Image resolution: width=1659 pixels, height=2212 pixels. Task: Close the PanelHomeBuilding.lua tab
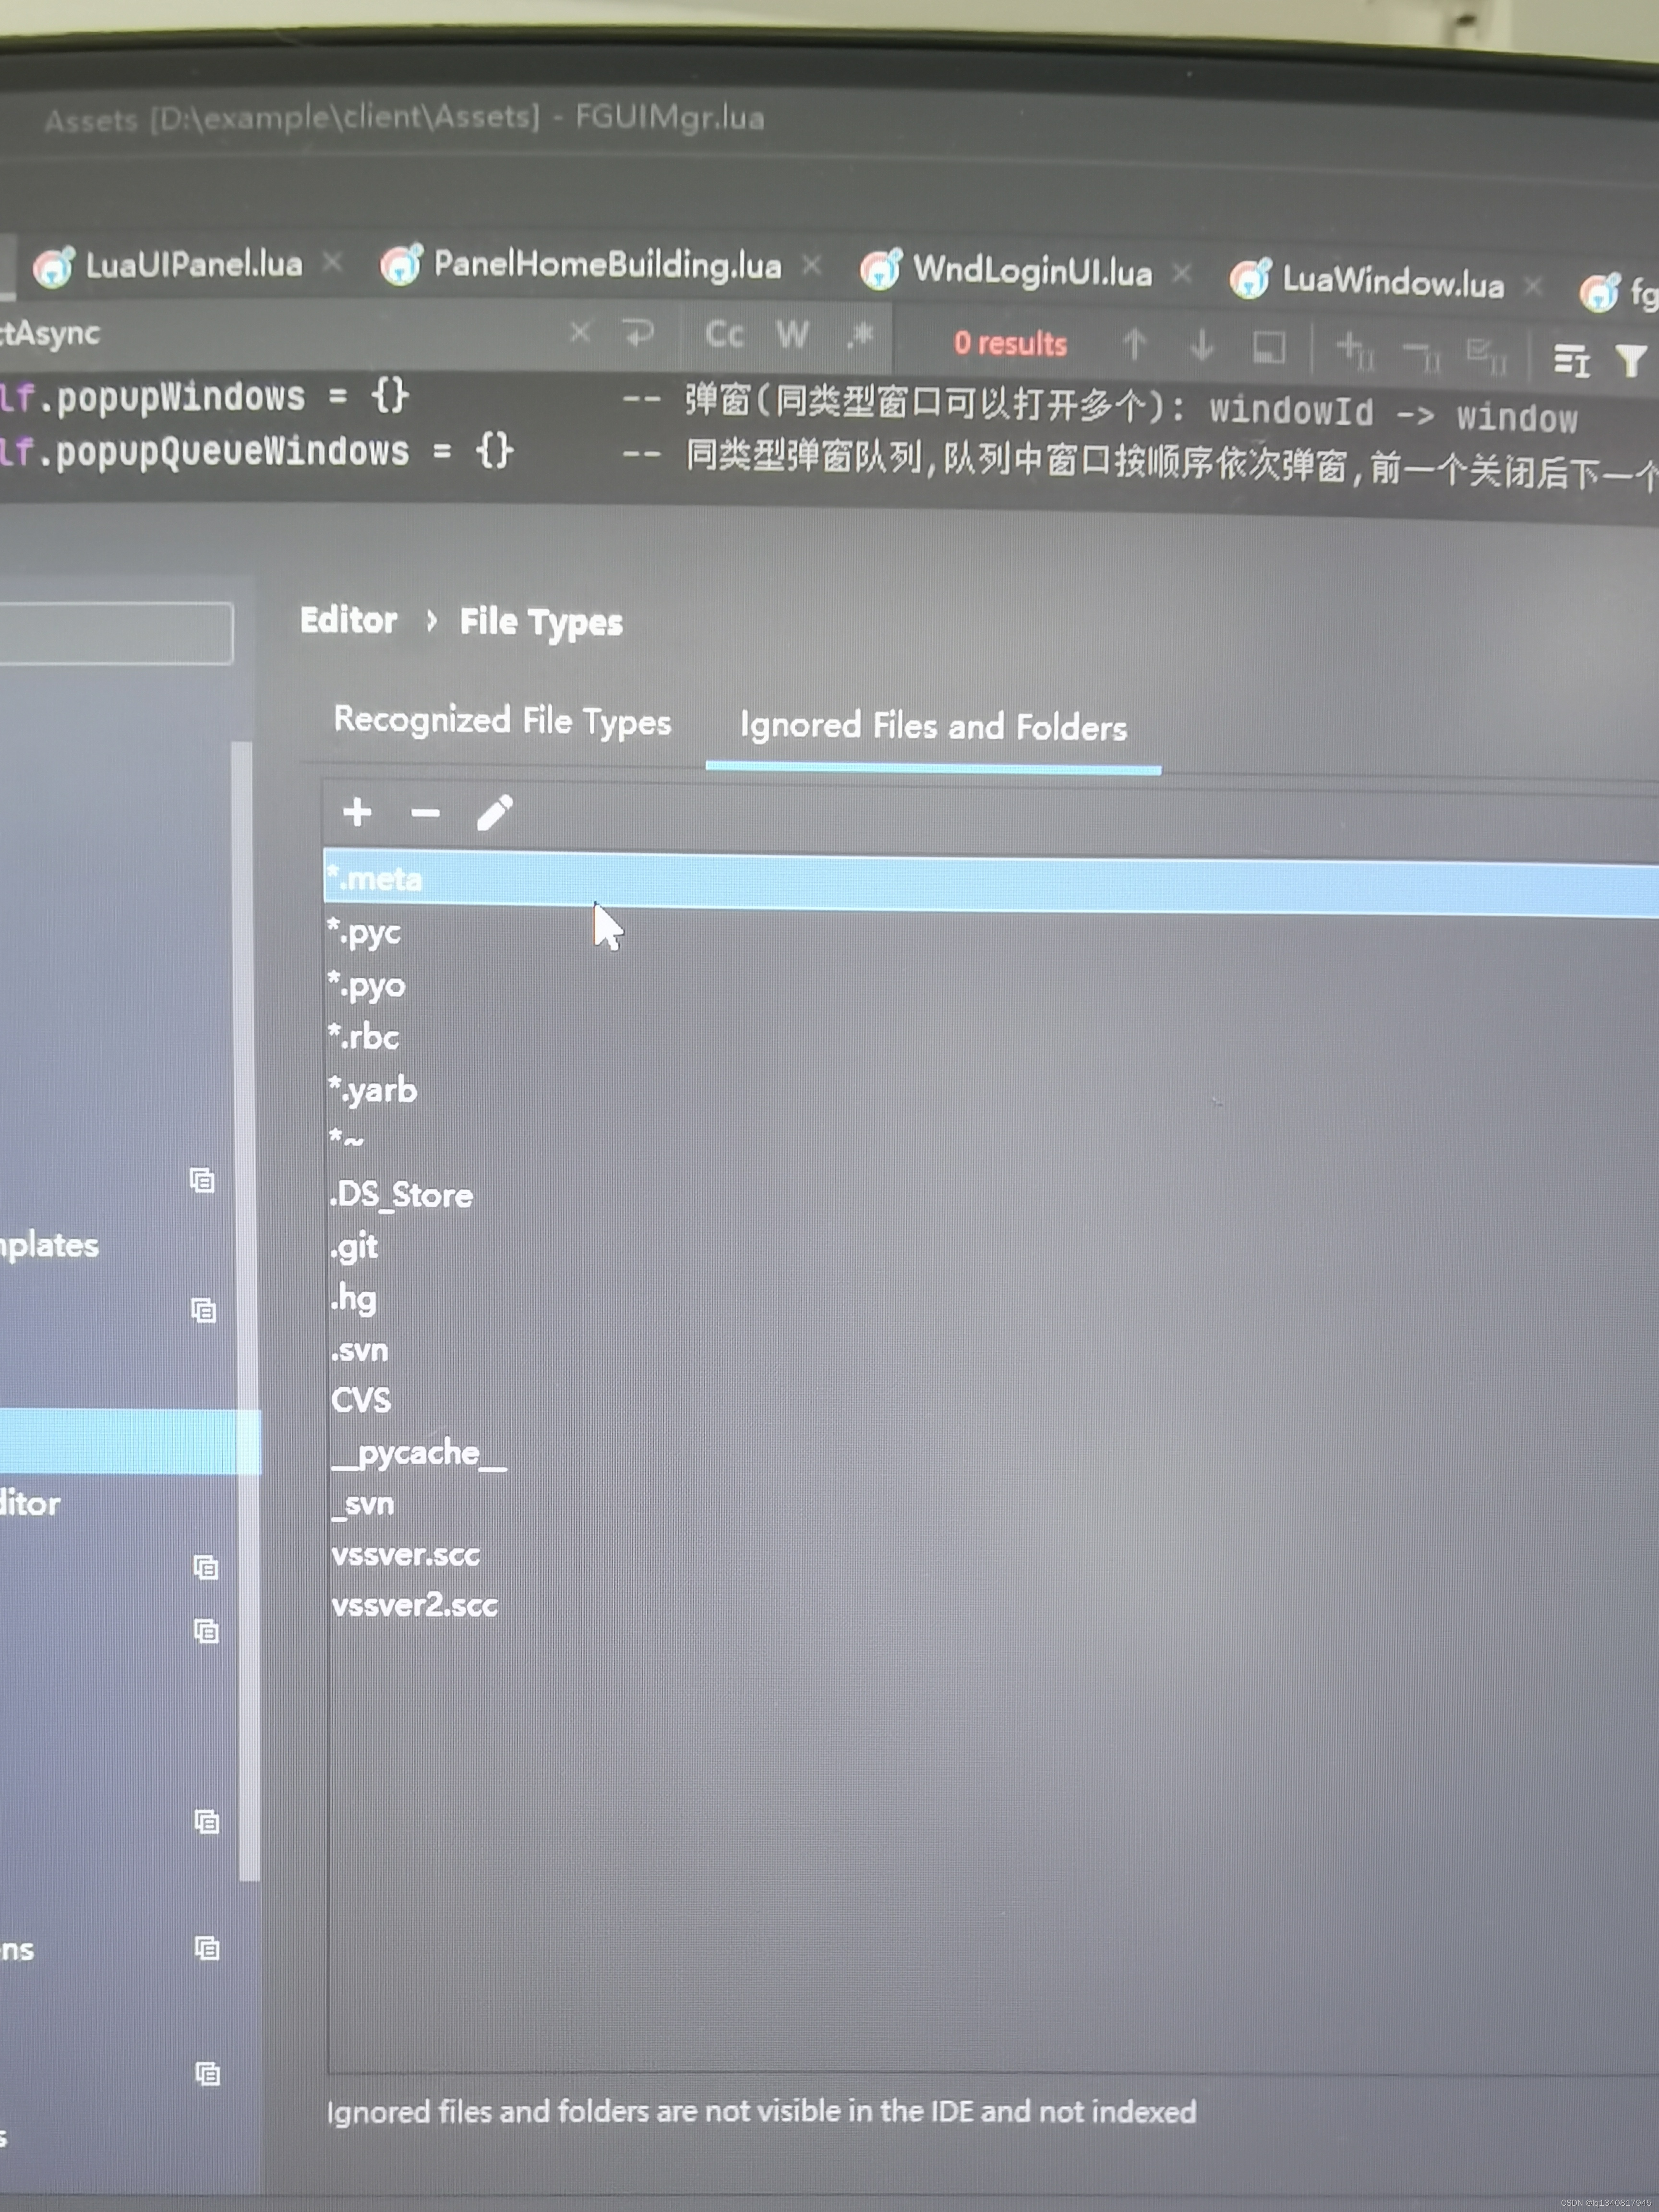pyautogui.click(x=812, y=265)
